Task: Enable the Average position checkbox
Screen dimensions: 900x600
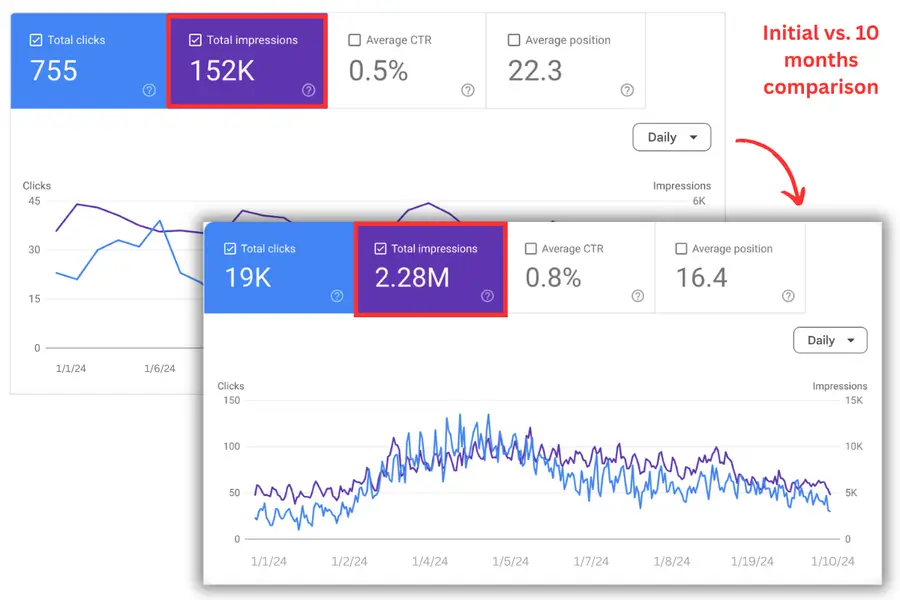Action: point(513,40)
